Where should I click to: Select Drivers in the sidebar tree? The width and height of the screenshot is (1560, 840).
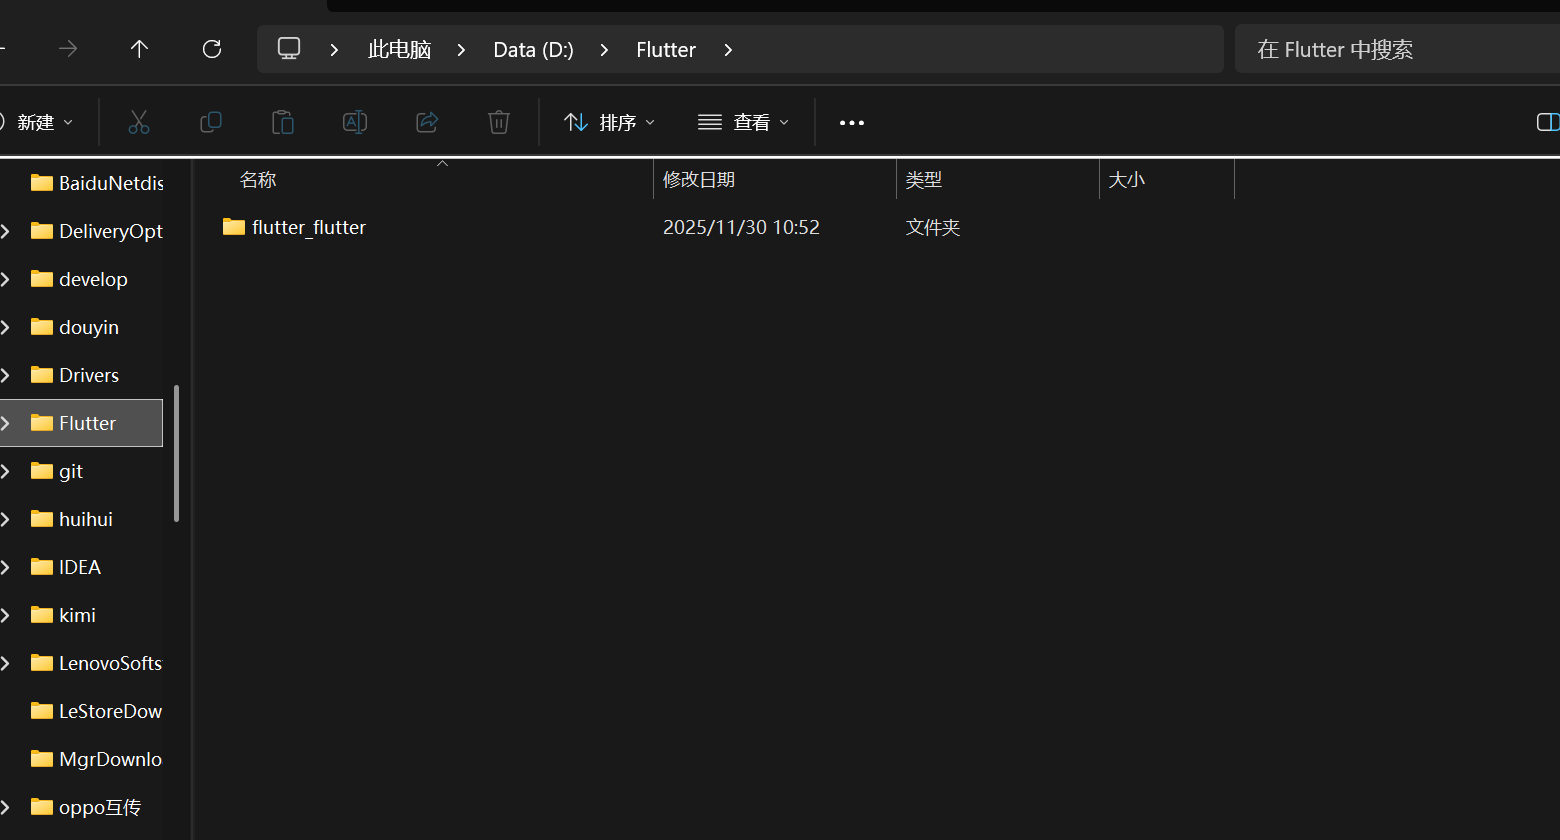coord(89,375)
